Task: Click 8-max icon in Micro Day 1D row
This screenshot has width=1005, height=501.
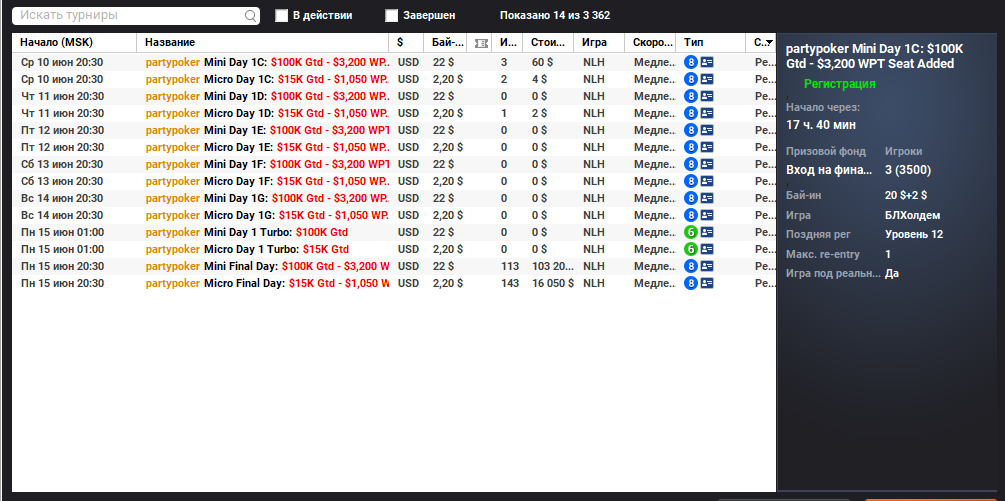Action: pyautogui.click(x=690, y=113)
